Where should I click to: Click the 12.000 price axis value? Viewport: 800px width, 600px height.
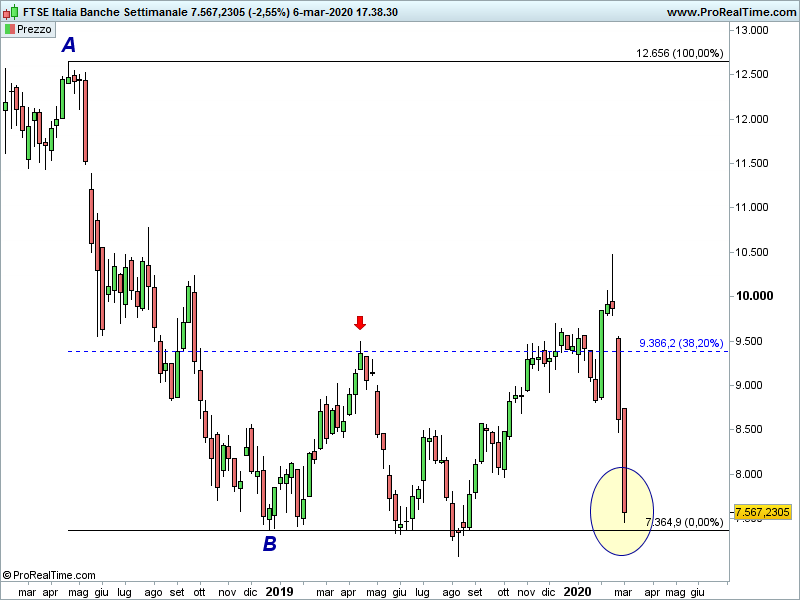[752, 119]
